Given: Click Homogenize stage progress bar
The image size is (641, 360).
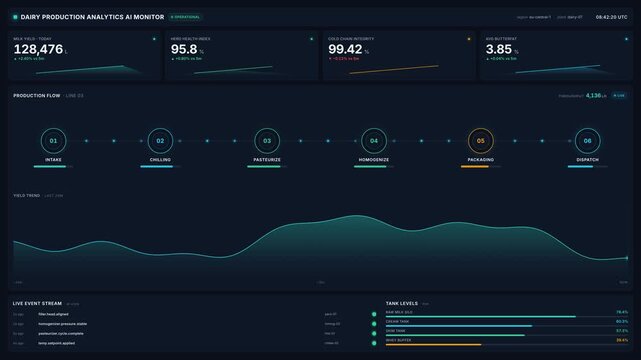Looking at the screenshot, I should pos(374,166).
